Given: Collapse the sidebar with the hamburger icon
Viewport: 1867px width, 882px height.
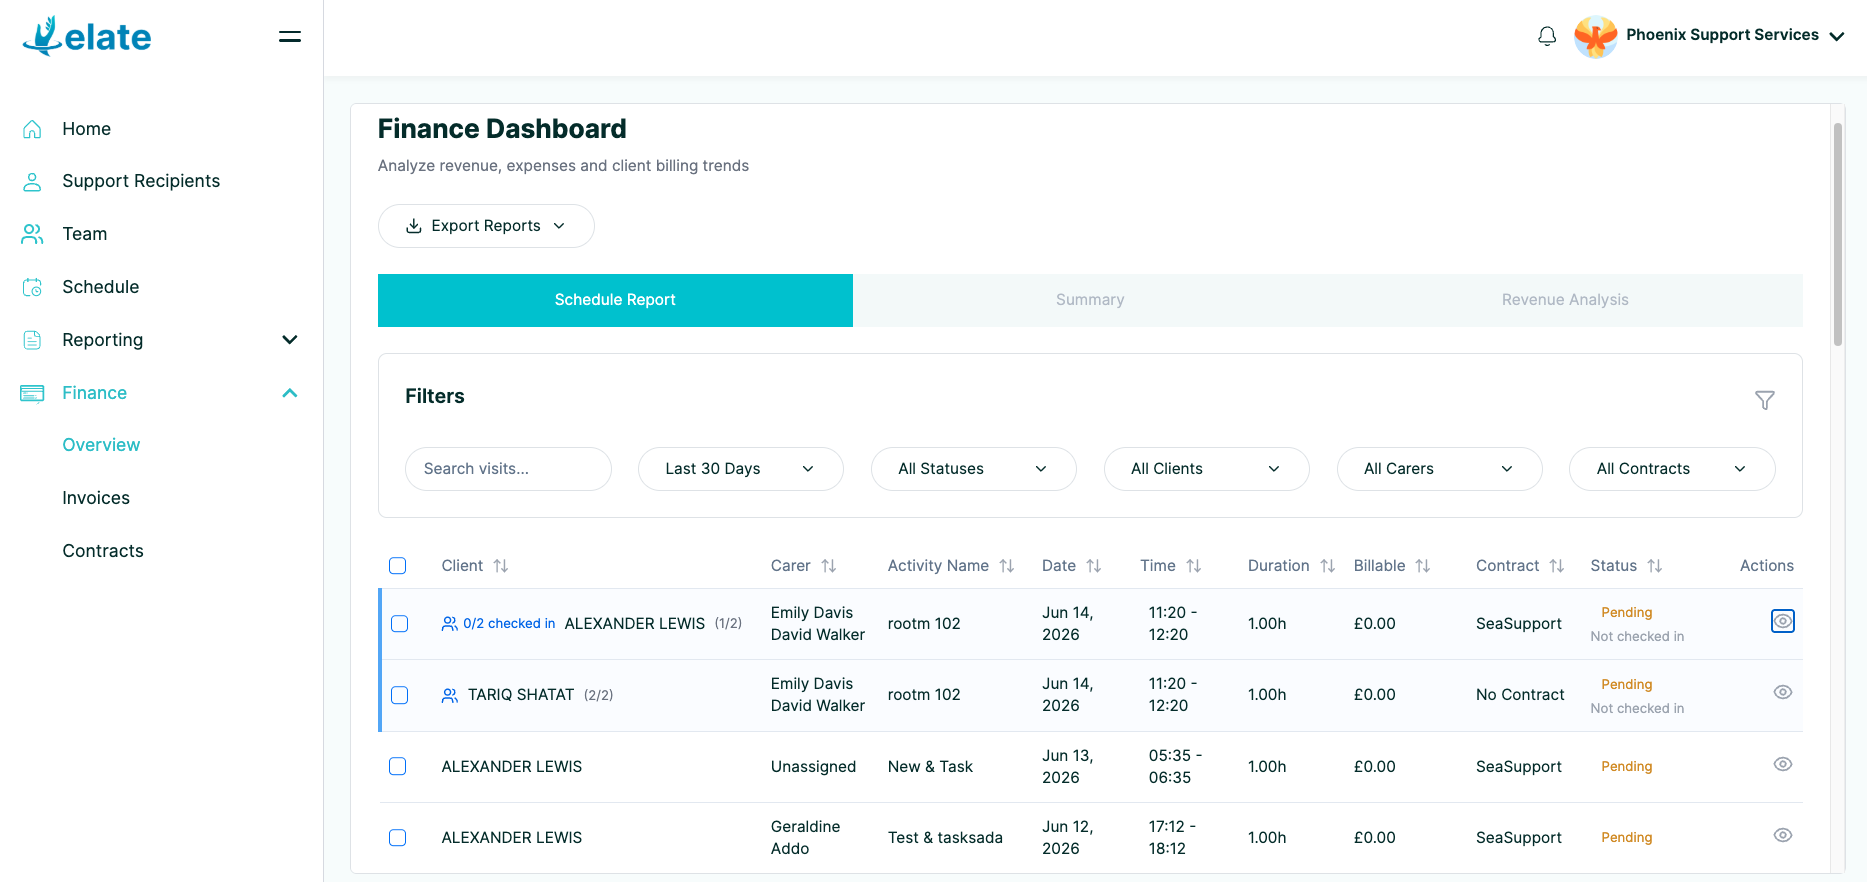Looking at the screenshot, I should pos(290,37).
